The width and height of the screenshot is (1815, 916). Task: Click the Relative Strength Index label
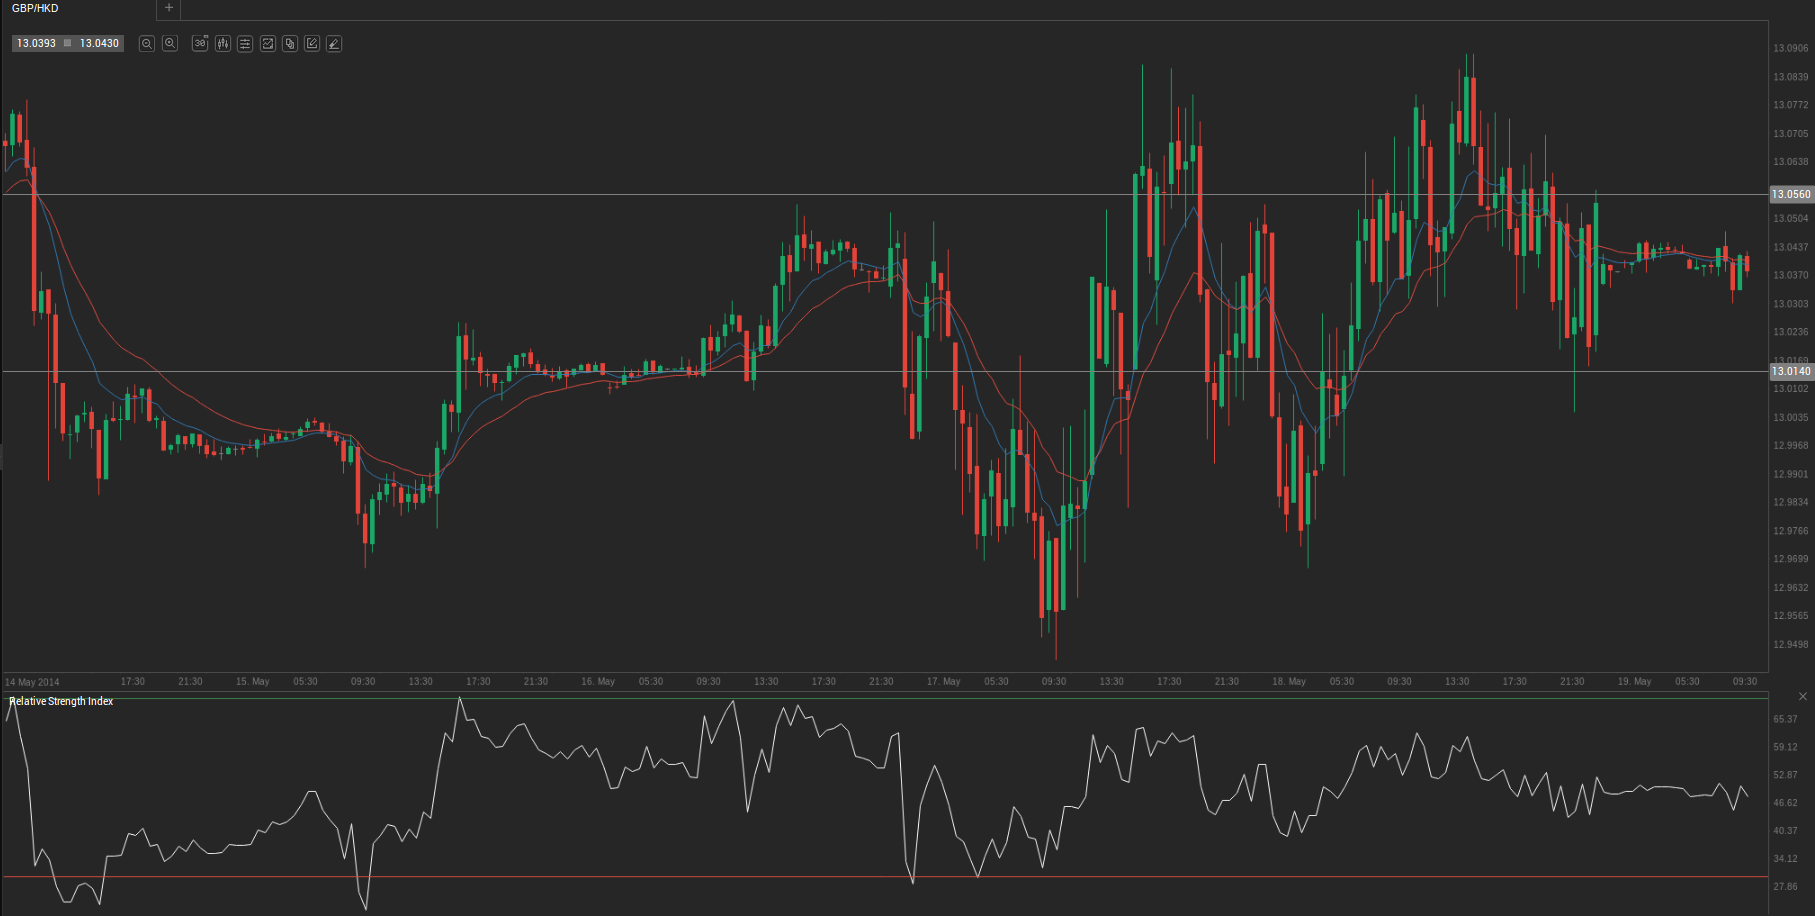coord(61,701)
